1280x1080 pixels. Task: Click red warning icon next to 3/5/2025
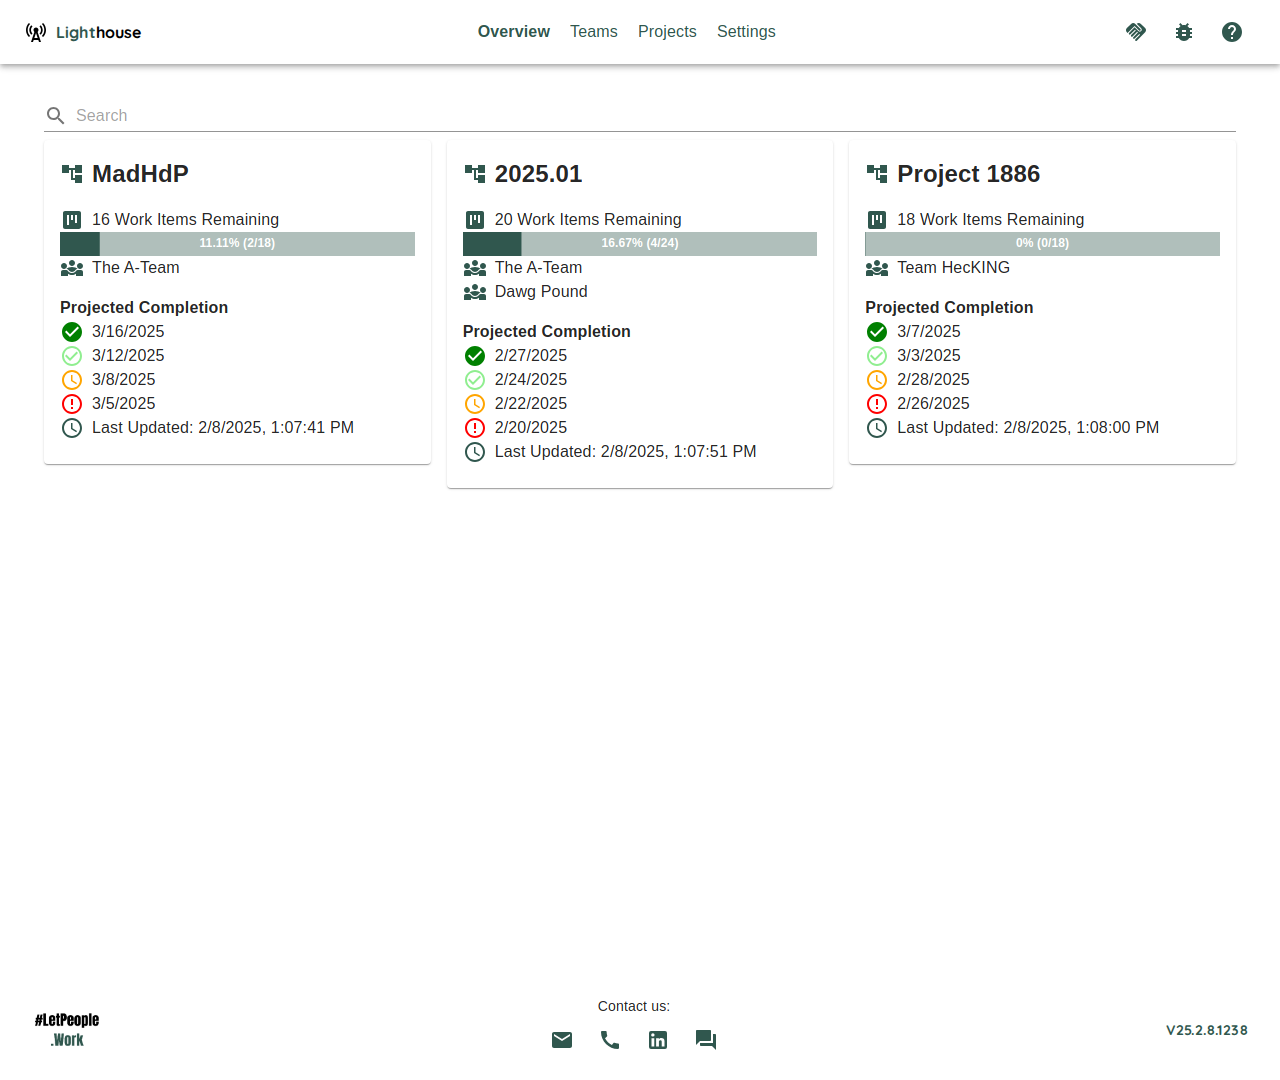[x=72, y=404]
